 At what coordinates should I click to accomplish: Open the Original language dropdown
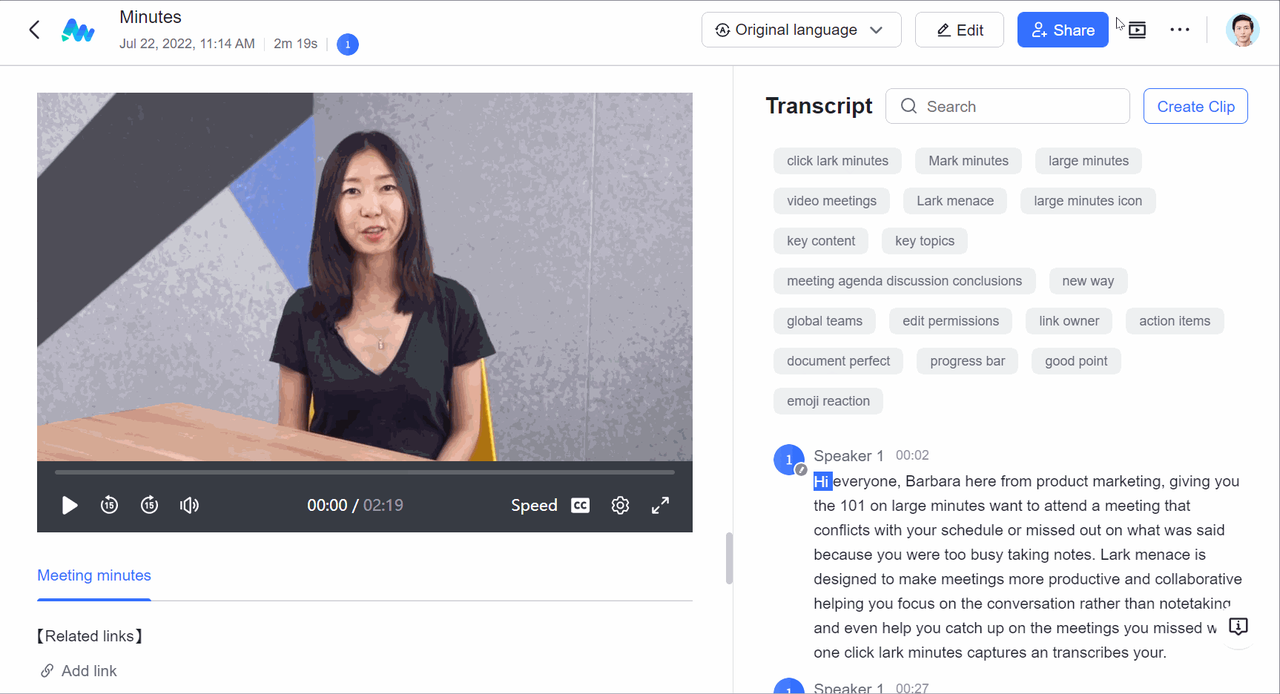pyautogui.click(x=800, y=30)
